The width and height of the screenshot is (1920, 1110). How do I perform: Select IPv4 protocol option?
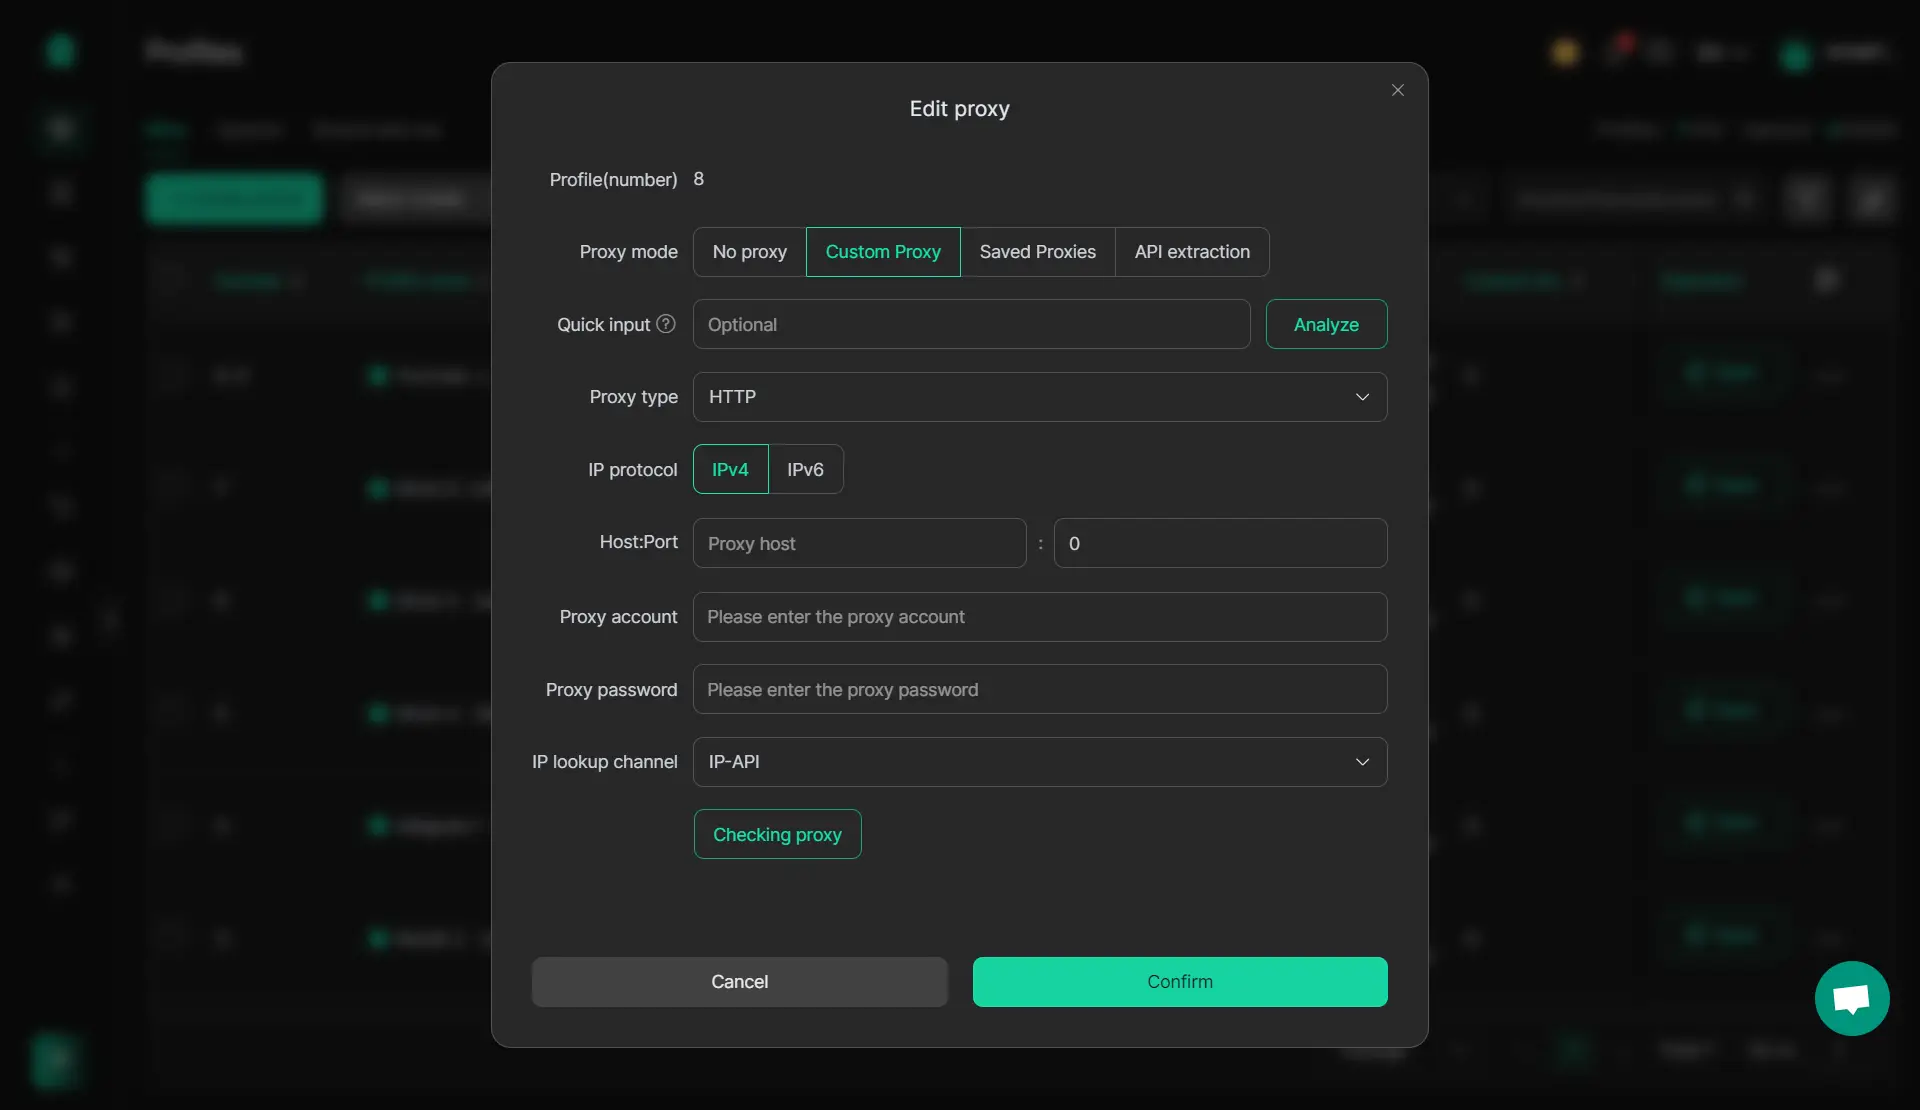(730, 469)
